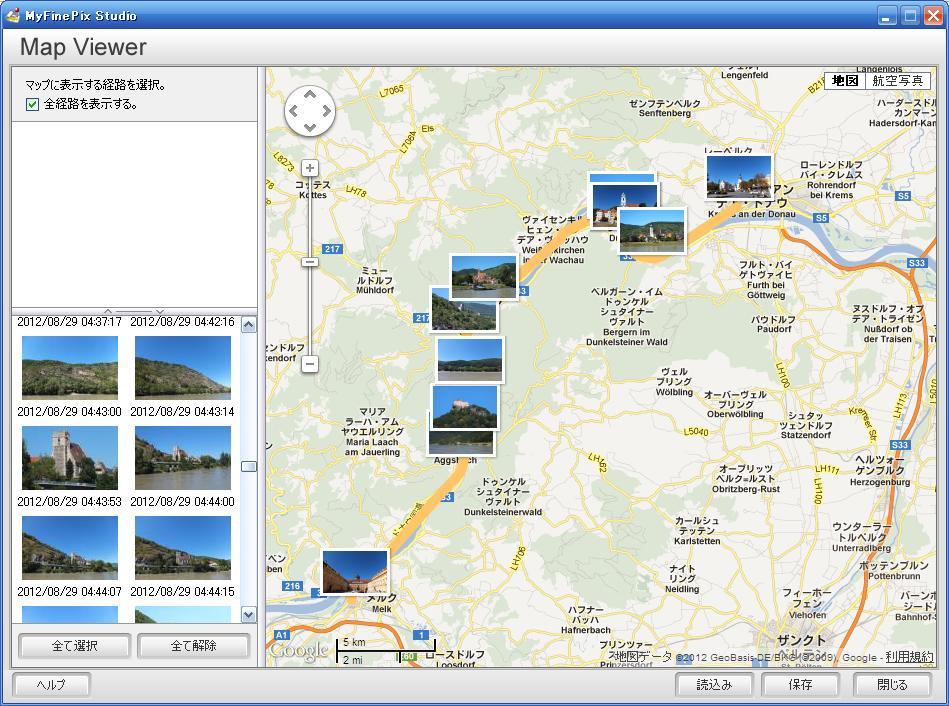This screenshot has width=949, height=706.
Task: Click the map zoom slider handle
Action: coord(310,261)
